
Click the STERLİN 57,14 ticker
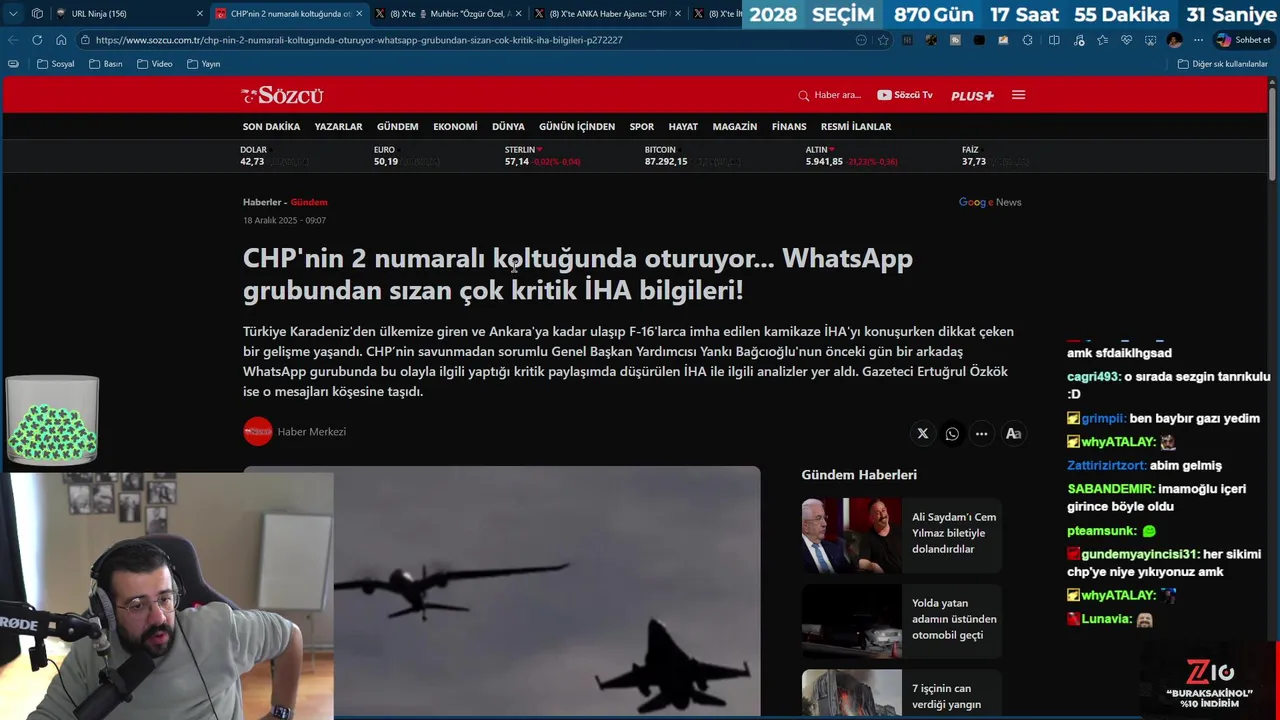click(x=542, y=155)
